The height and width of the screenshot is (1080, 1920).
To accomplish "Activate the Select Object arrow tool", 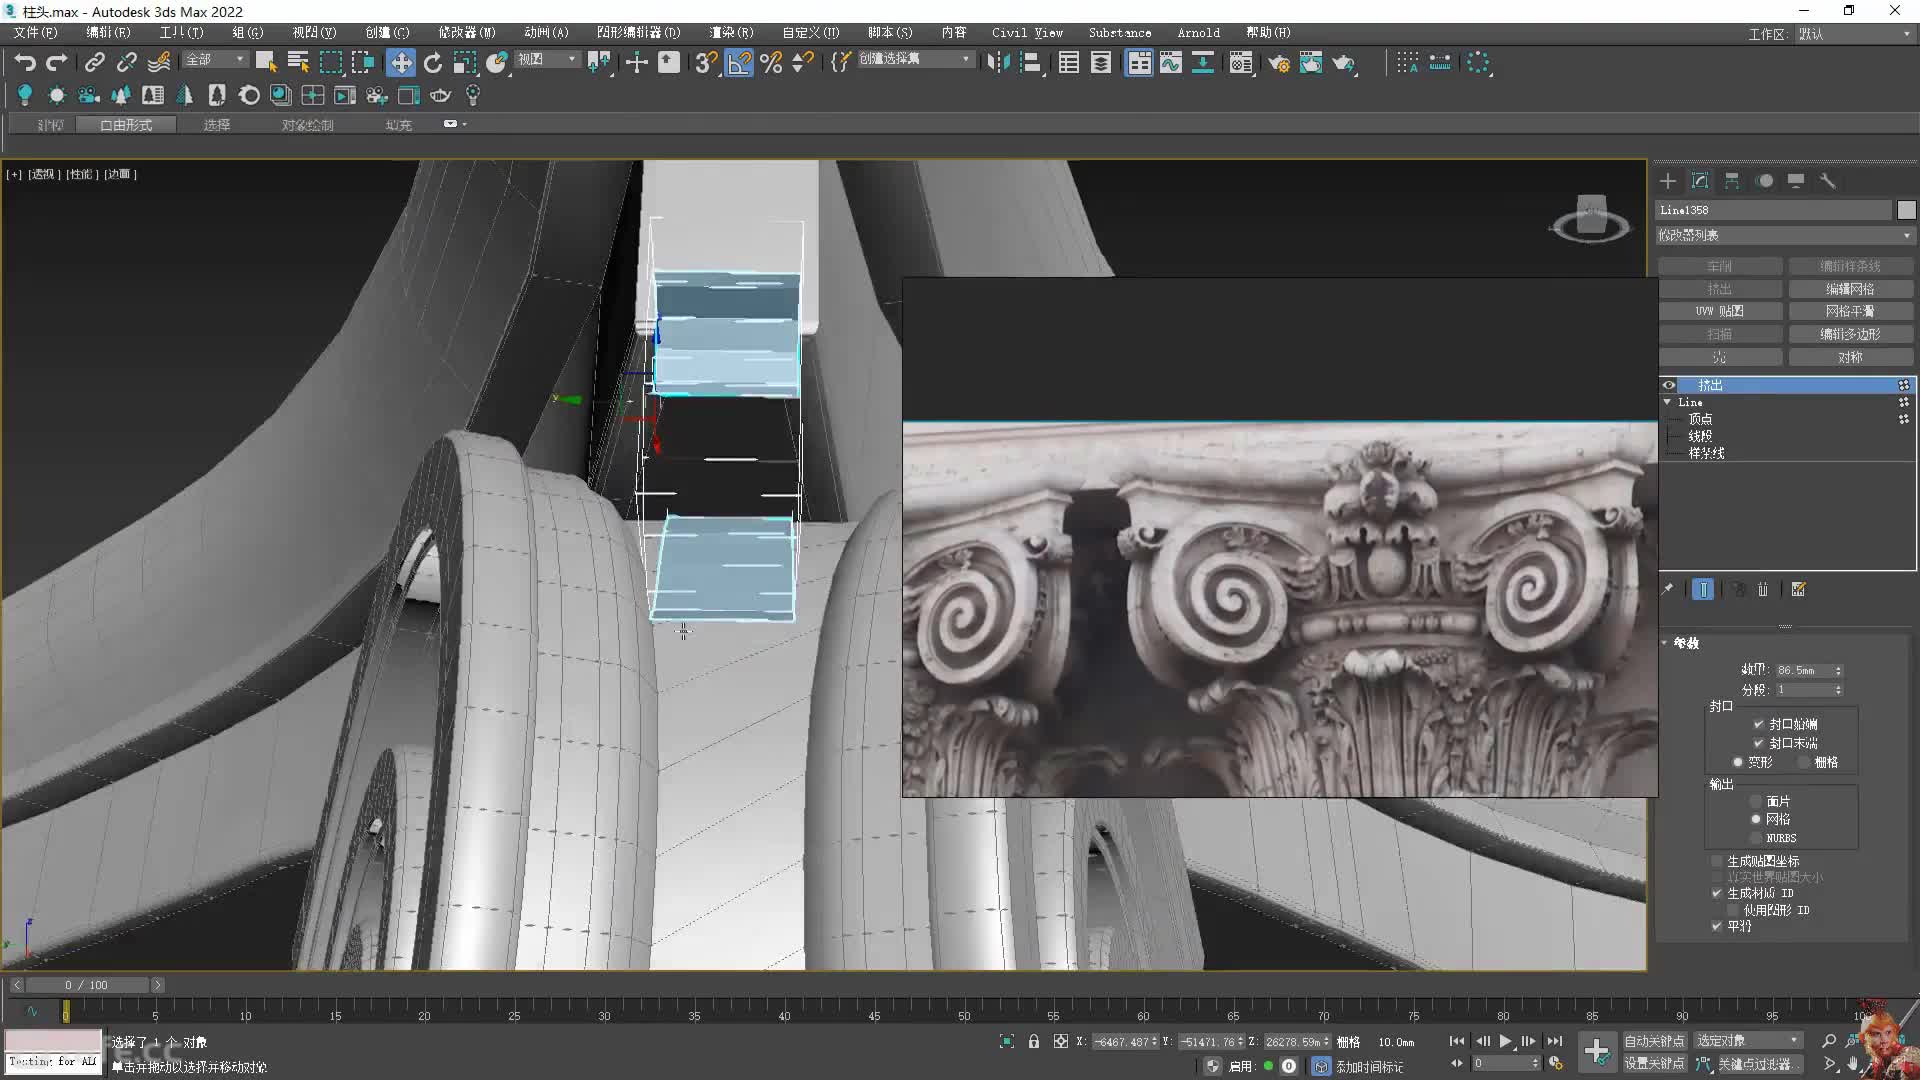I will pos(265,63).
